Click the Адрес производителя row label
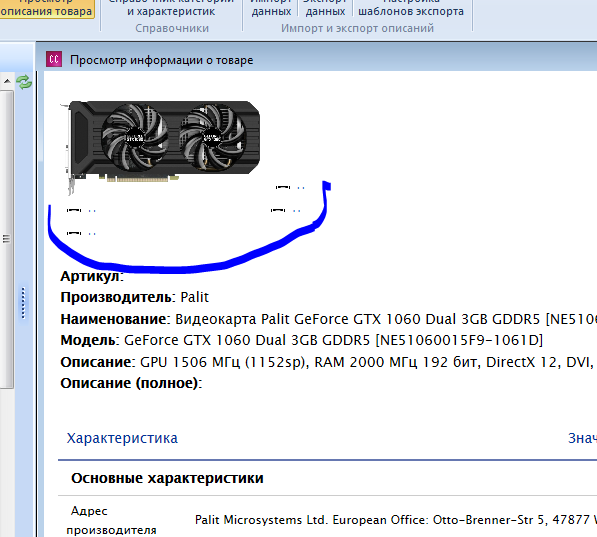This screenshot has height=537, width=597. pos(111,520)
